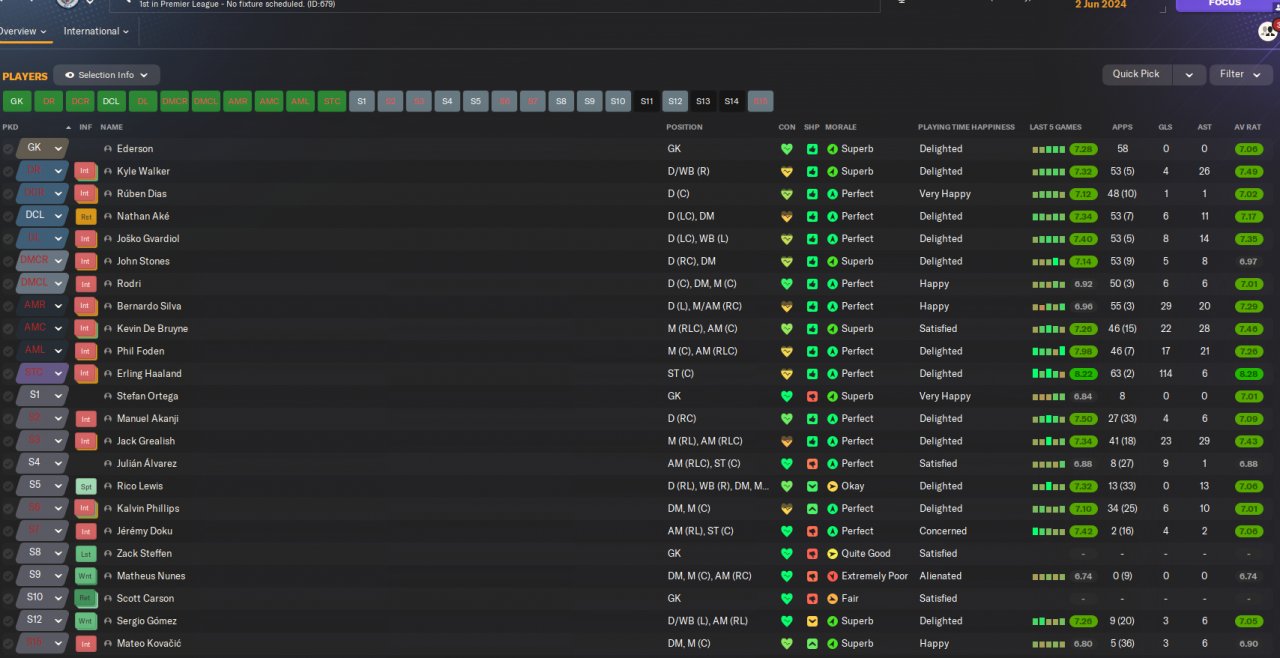Sort by the AV RAT column header
Screen dimensions: 1280x658
pyautogui.click(x=1247, y=127)
